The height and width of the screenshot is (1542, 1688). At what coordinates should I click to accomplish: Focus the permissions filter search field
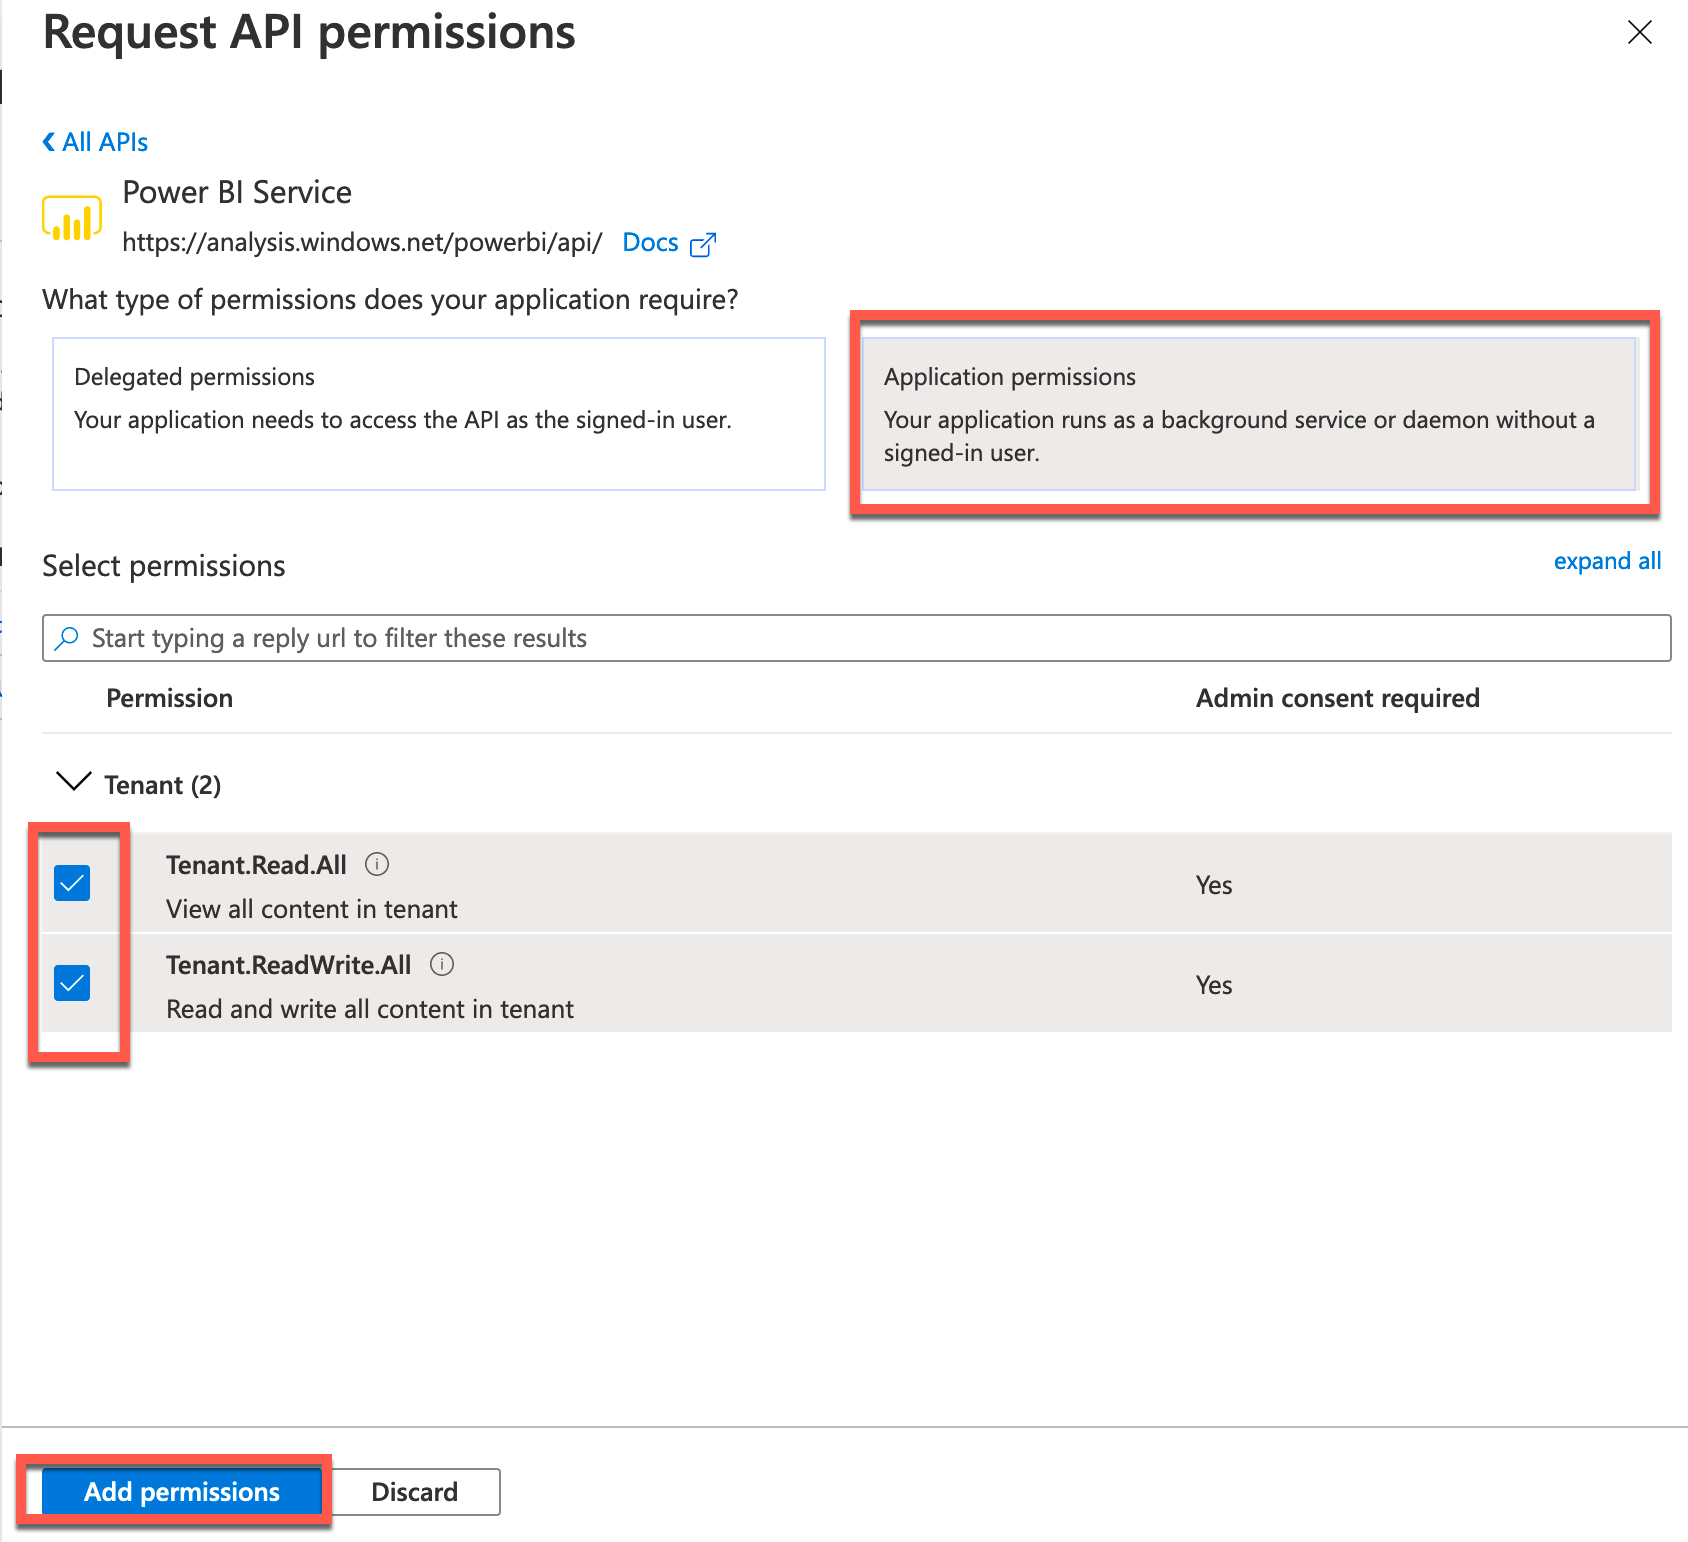point(857,638)
